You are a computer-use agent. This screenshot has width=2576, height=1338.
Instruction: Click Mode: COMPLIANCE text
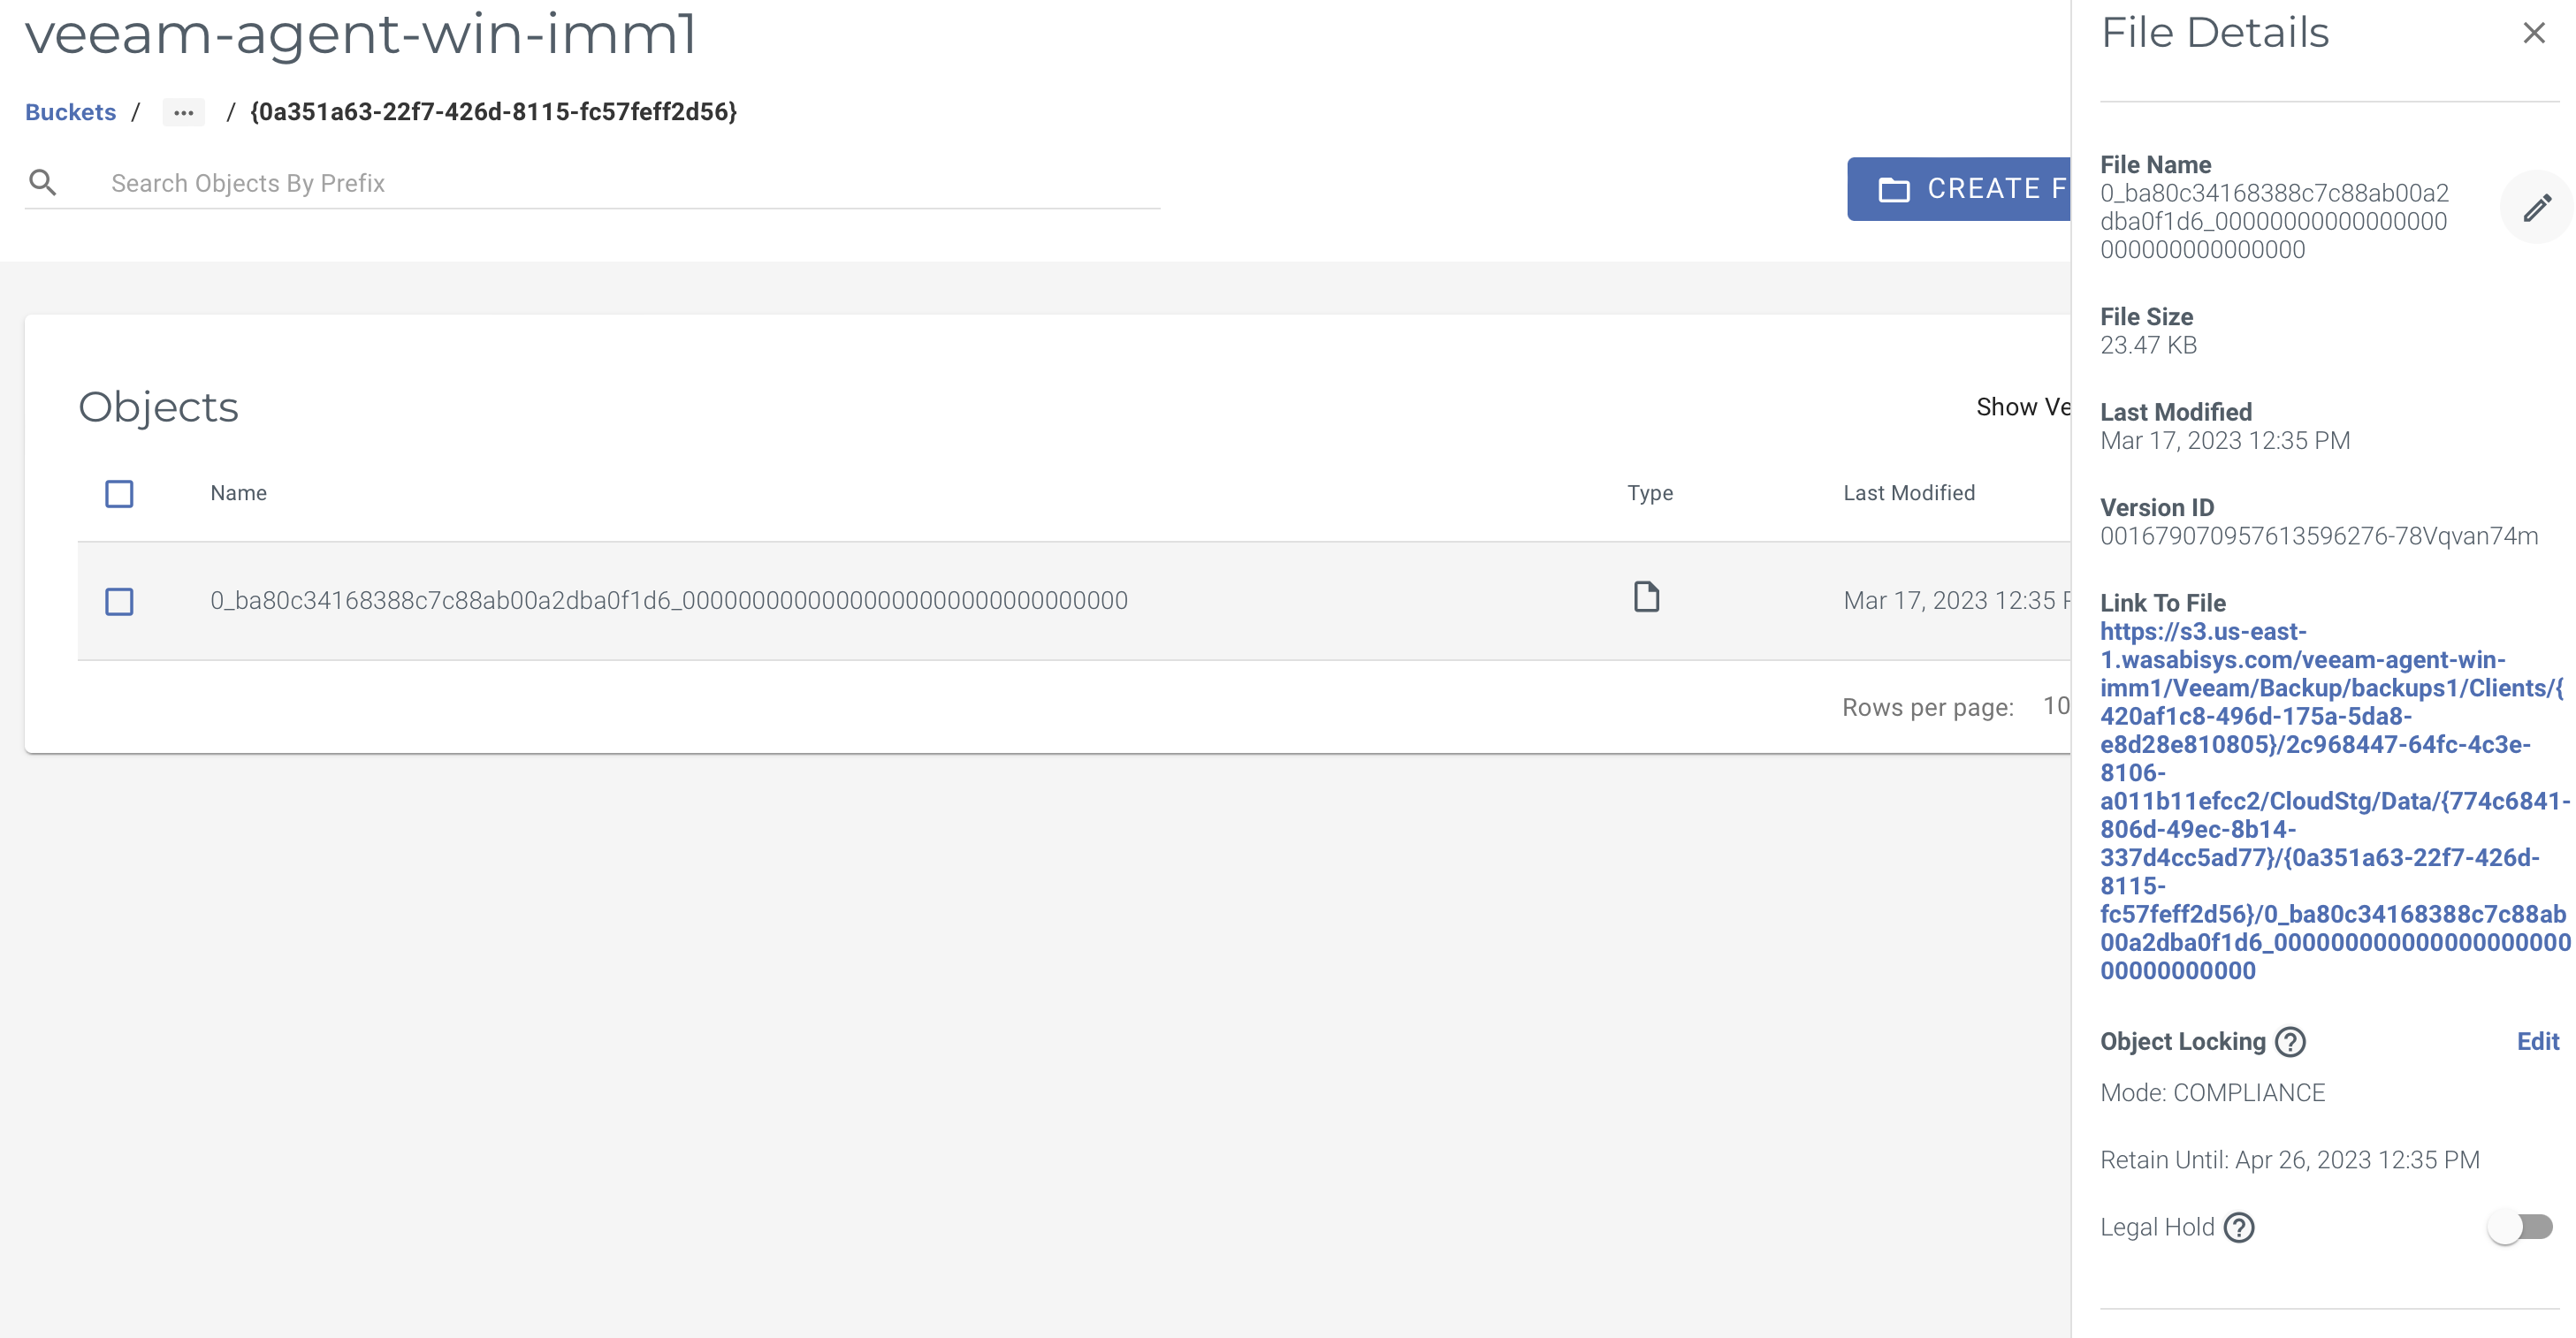pyautogui.click(x=2212, y=1093)
